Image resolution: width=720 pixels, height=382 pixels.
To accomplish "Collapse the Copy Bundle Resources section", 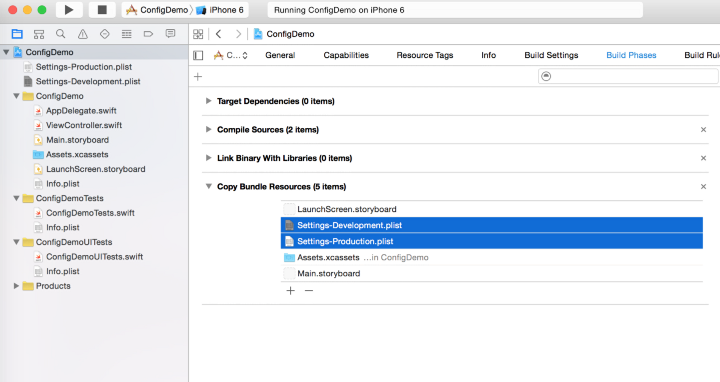I will point(208,186).
